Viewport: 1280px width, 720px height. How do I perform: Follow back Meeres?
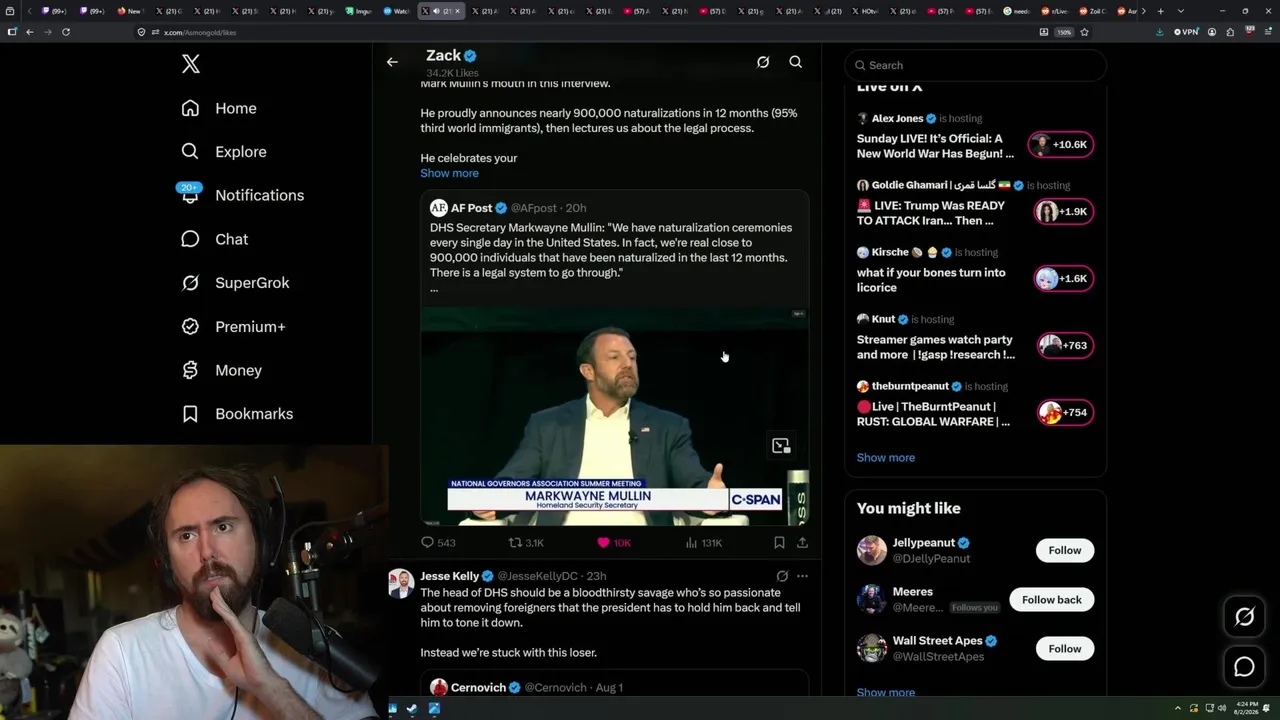click(1052, 600)
